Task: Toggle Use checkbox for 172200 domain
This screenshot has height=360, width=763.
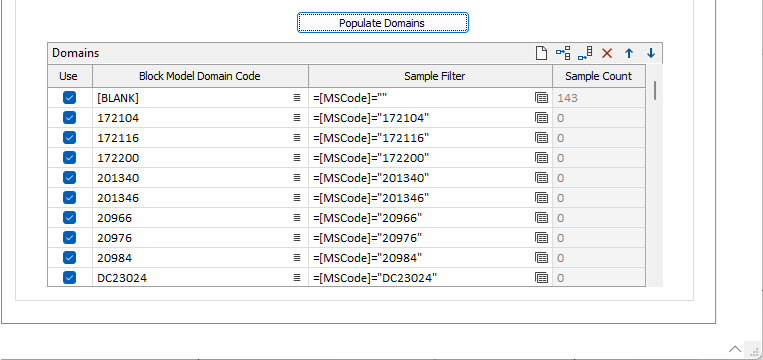Action: [70, 158]
